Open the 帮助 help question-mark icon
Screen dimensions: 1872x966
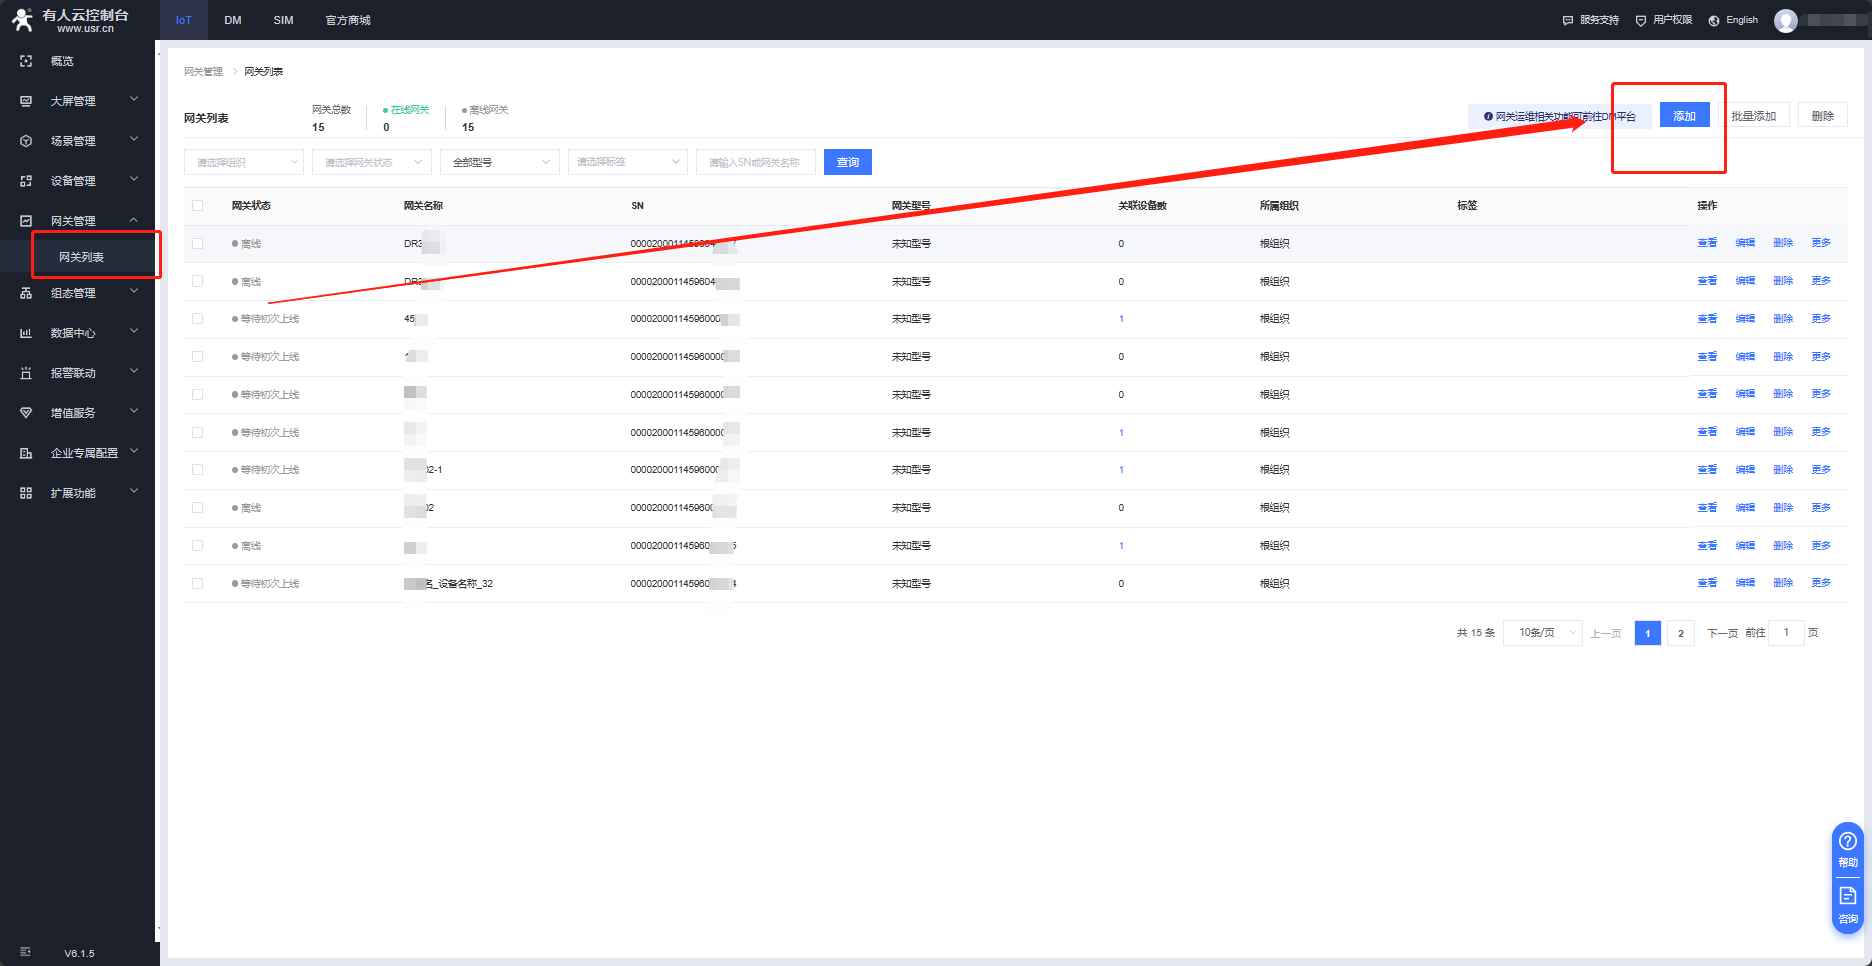point(1847,841)
